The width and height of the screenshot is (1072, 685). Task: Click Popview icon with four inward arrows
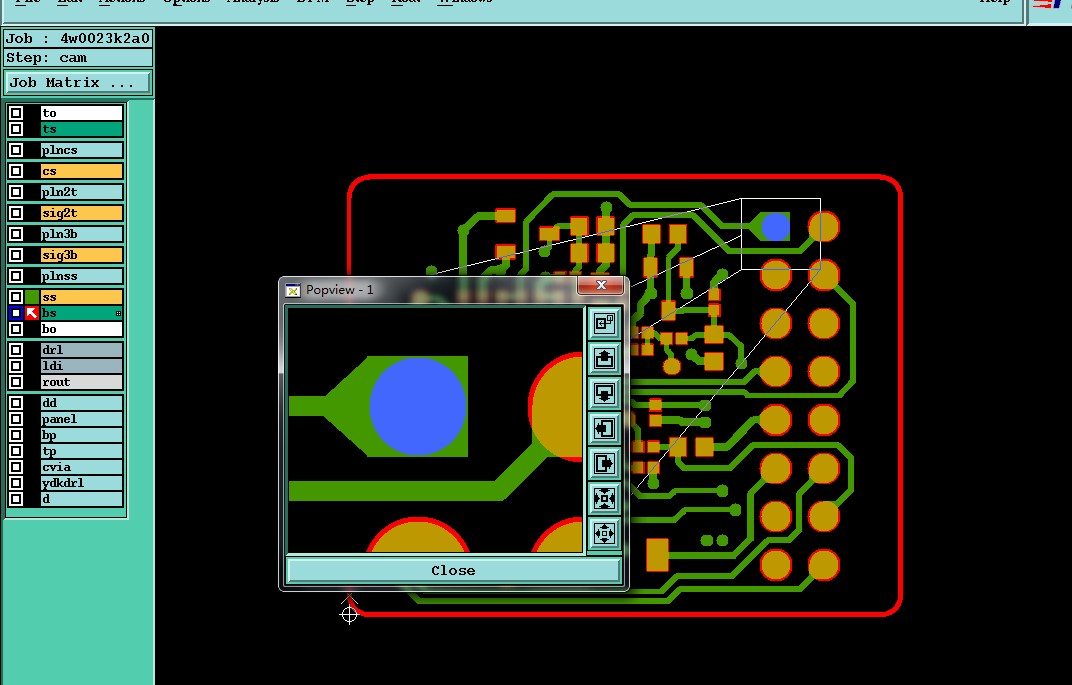coord(604,498)
